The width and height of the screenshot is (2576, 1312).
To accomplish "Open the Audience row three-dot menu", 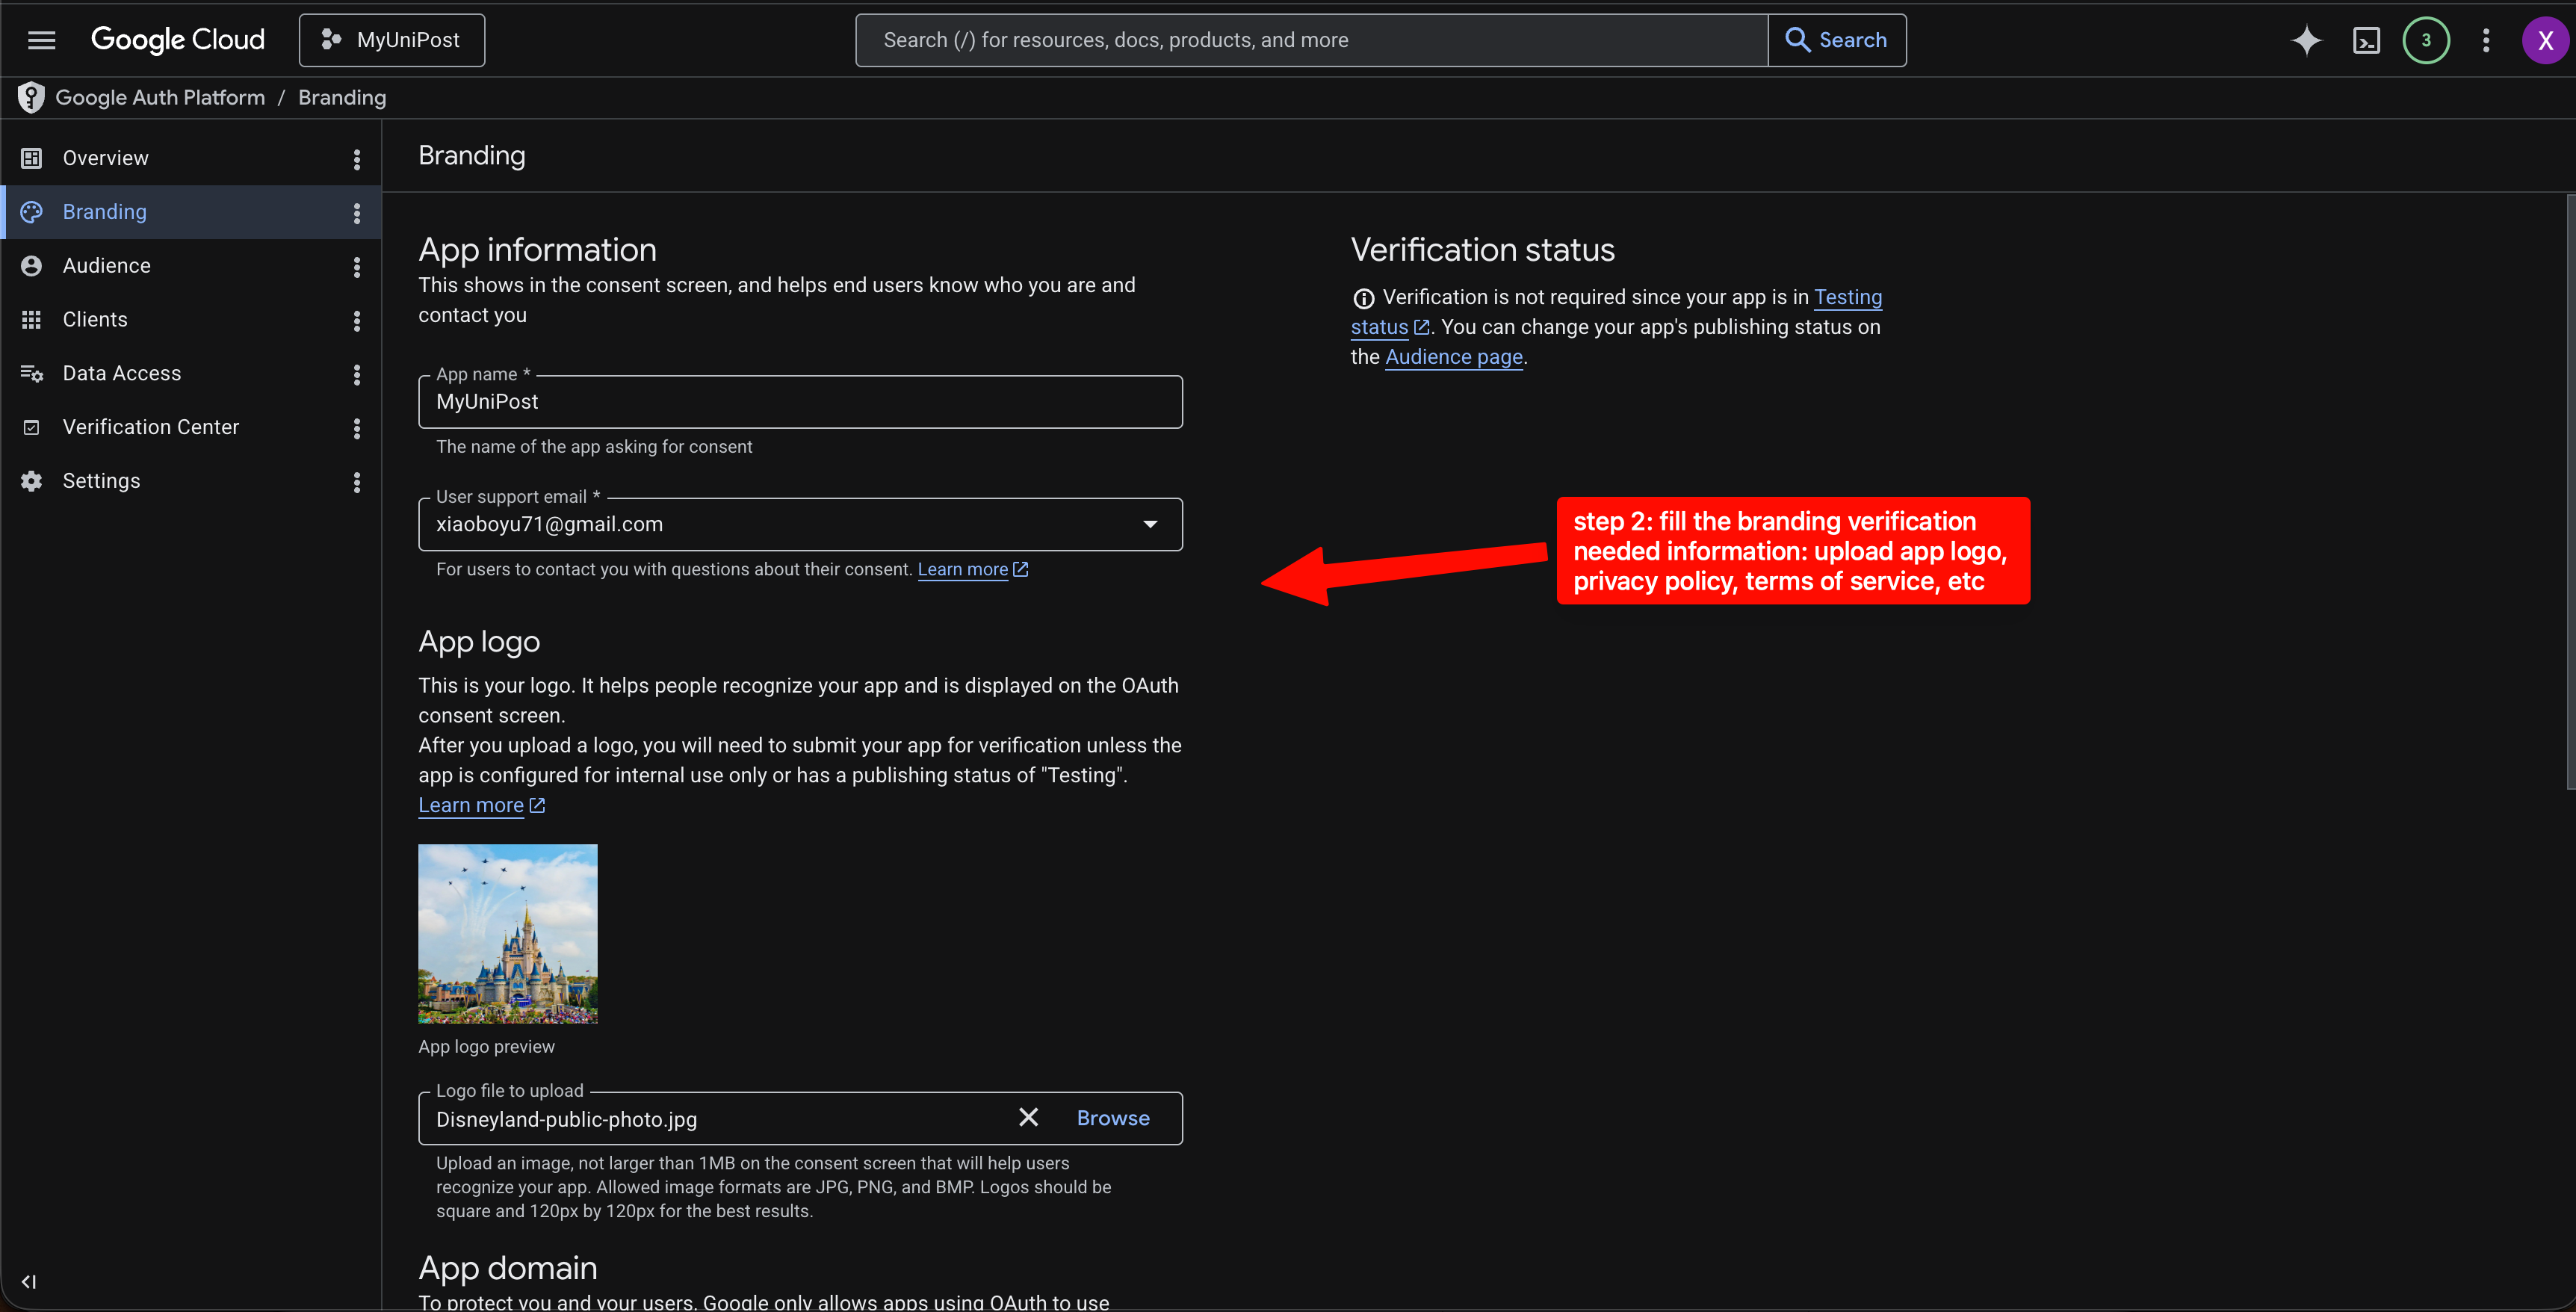I will [357, 267].
